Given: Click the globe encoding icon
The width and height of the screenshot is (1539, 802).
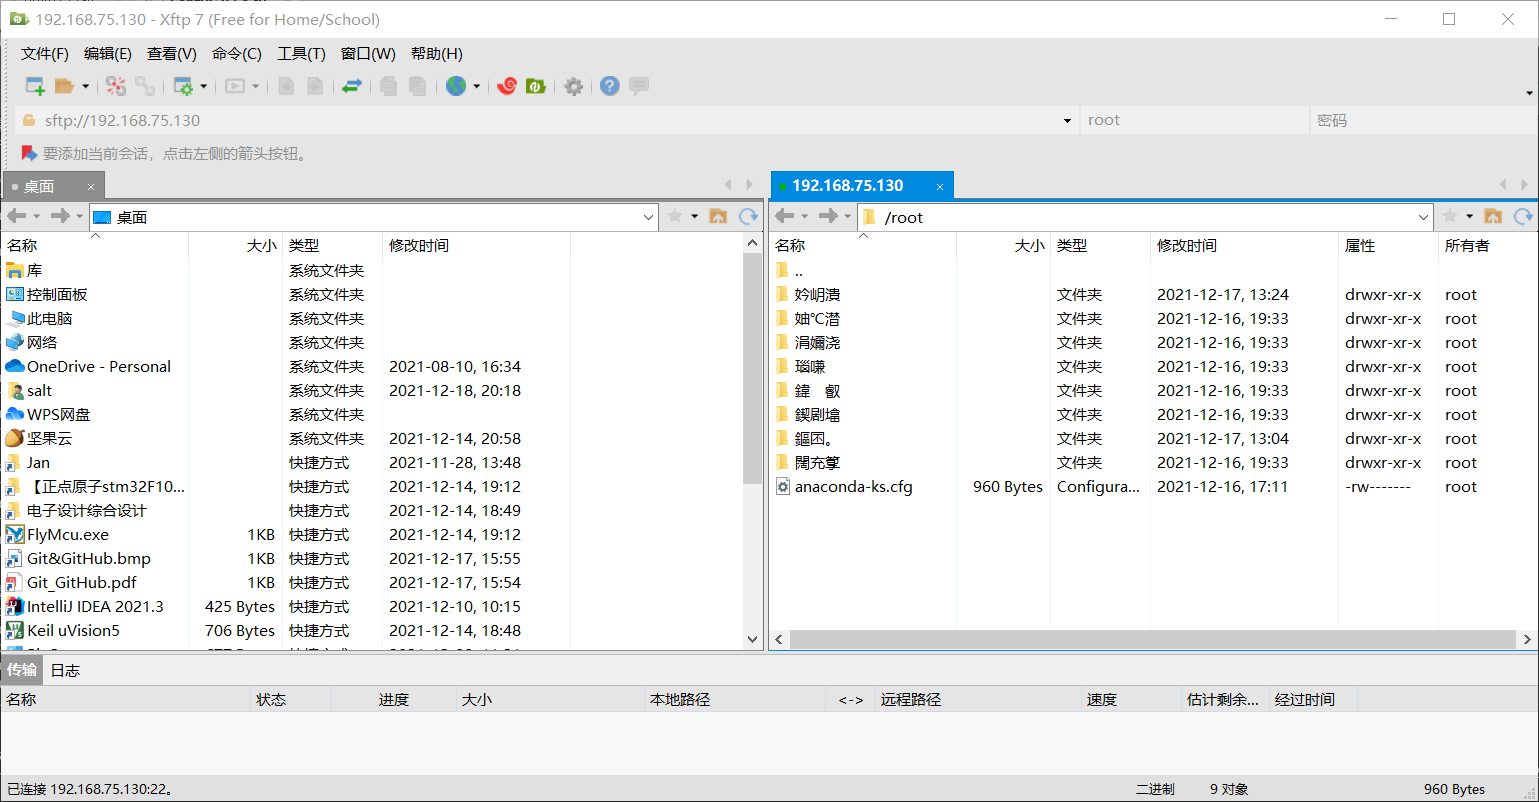Looking at the screenshot, I should (456, 86).
